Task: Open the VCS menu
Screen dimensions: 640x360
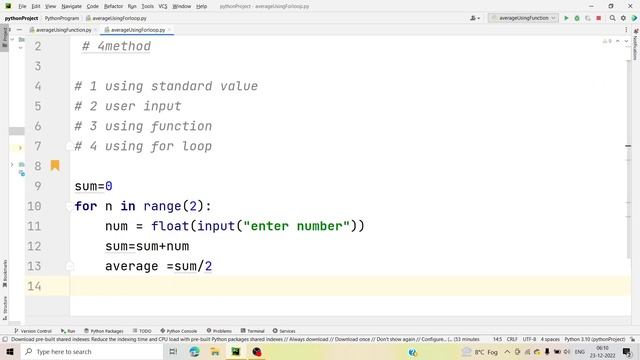Action: coord(163,6)
